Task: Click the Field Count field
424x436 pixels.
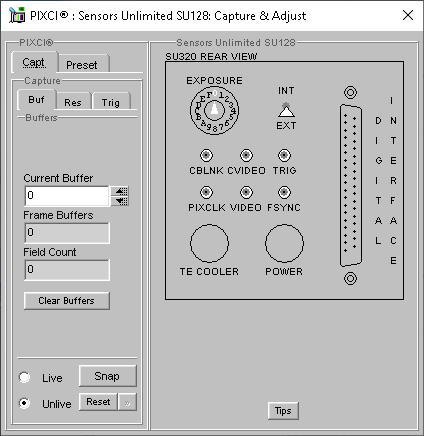Action: point(67,270)
